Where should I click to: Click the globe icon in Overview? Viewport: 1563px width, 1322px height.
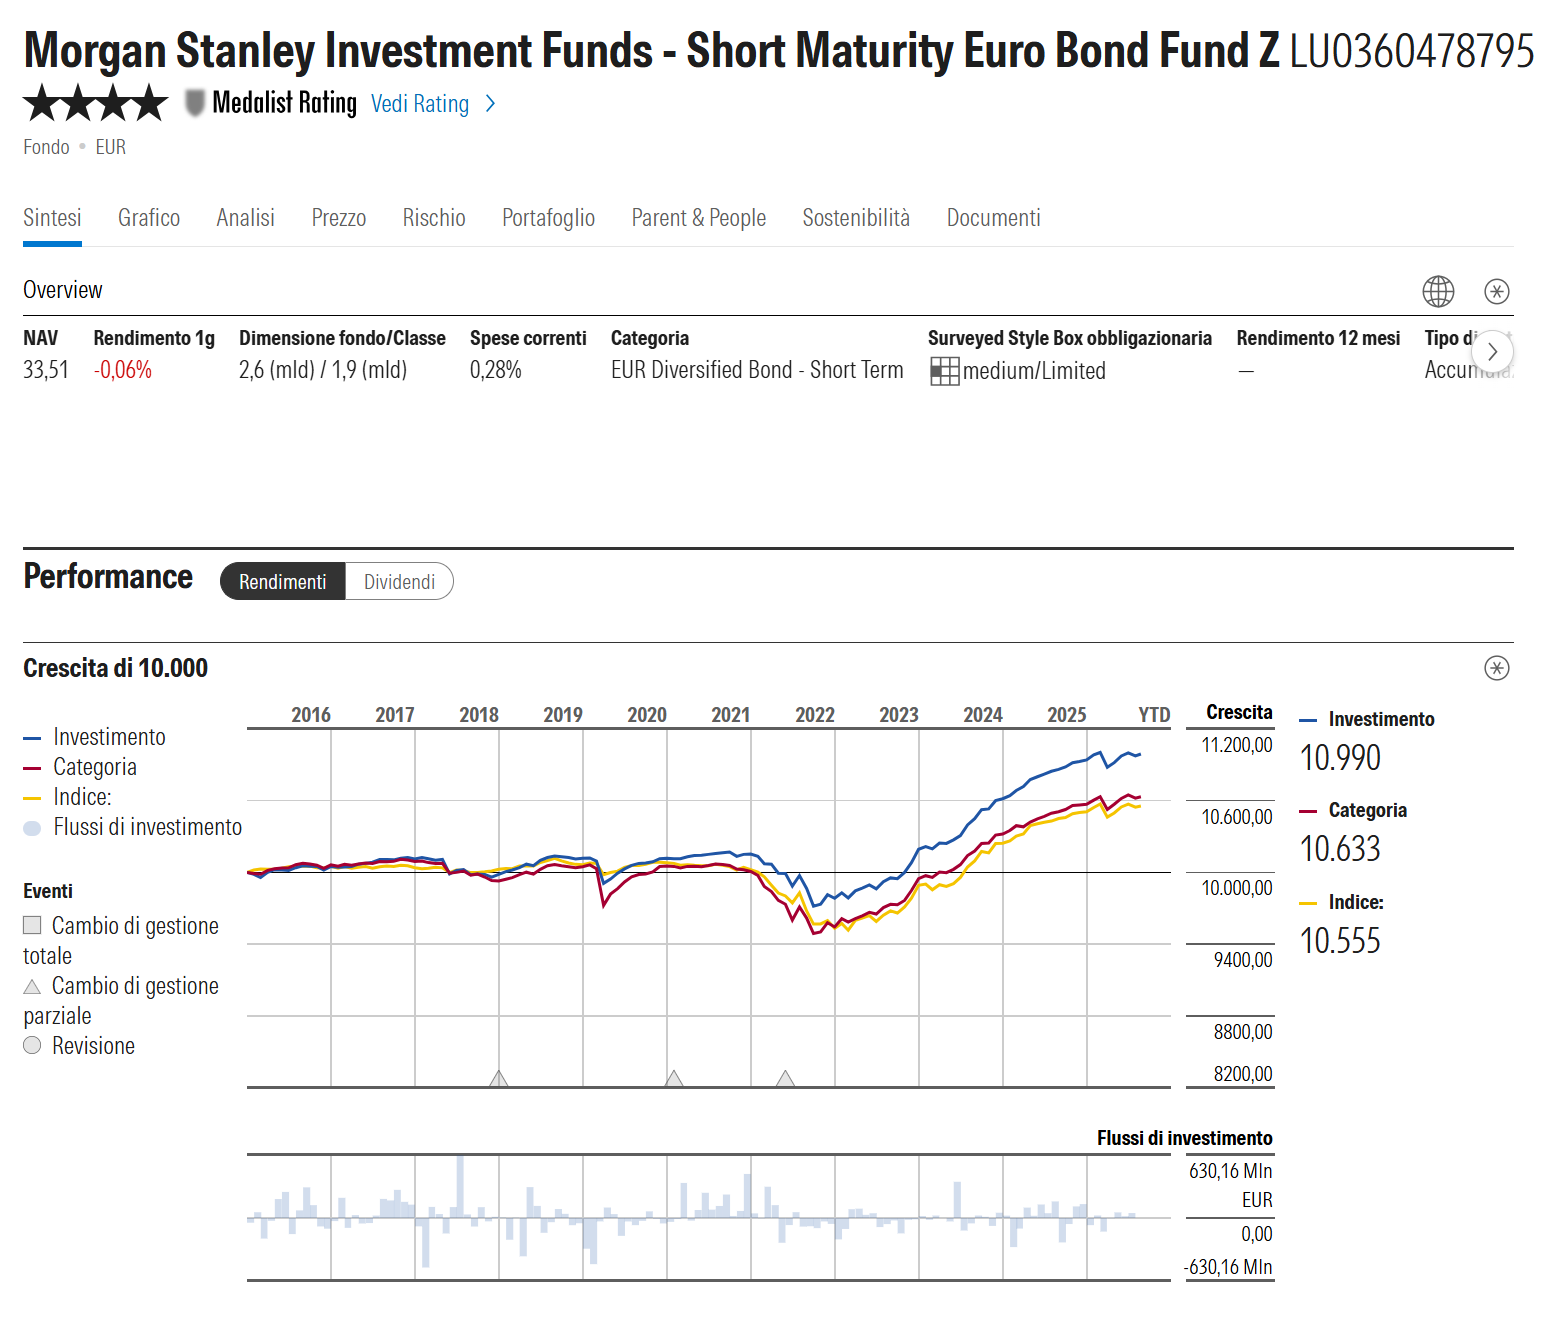(x=1438, y=291)
